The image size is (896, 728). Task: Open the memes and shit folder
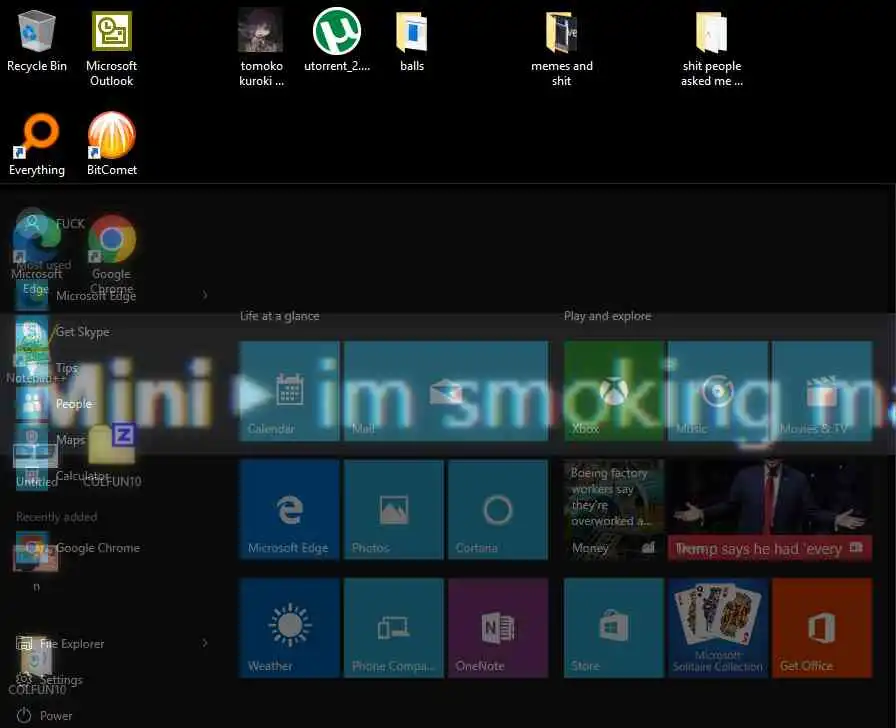pyautogui.click(x=562, y=49)
